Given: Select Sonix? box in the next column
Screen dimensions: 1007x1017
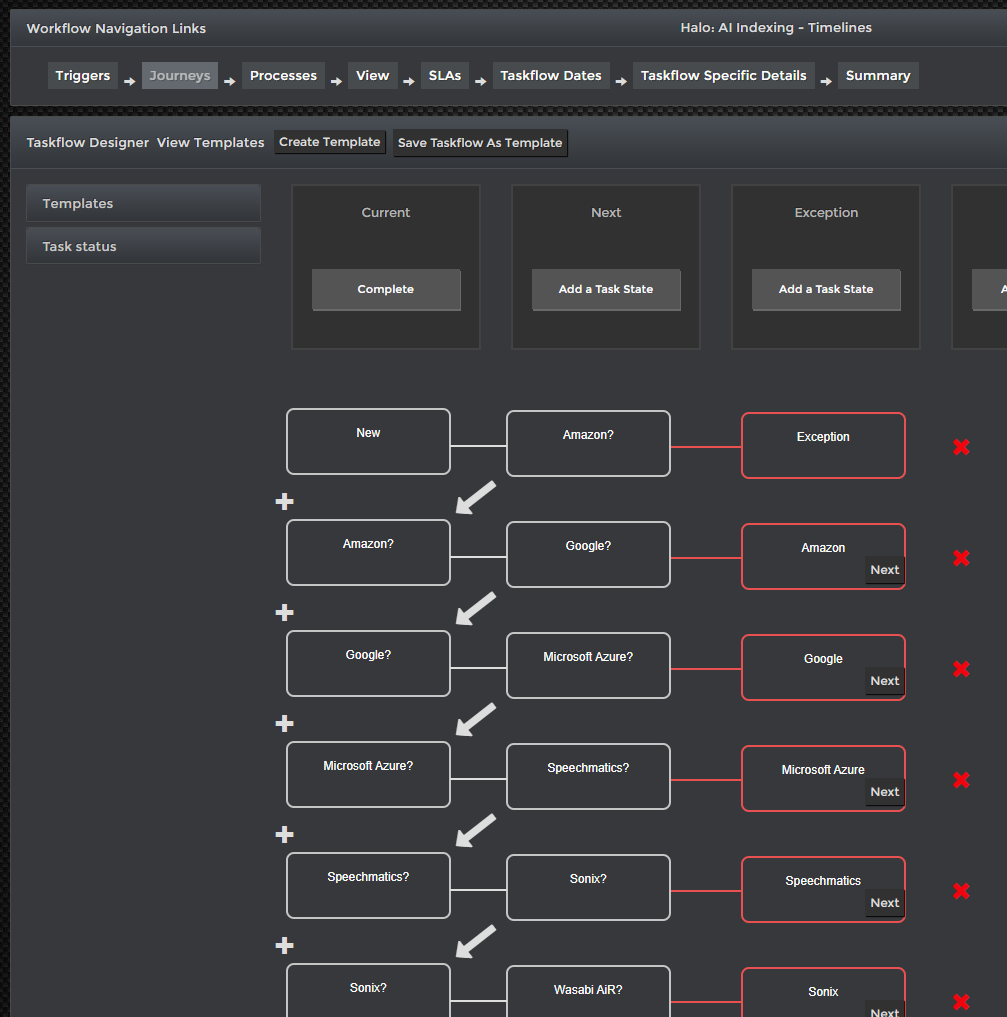Looking at the screenshot, I should pyautogui.click(x=588, y=887).
